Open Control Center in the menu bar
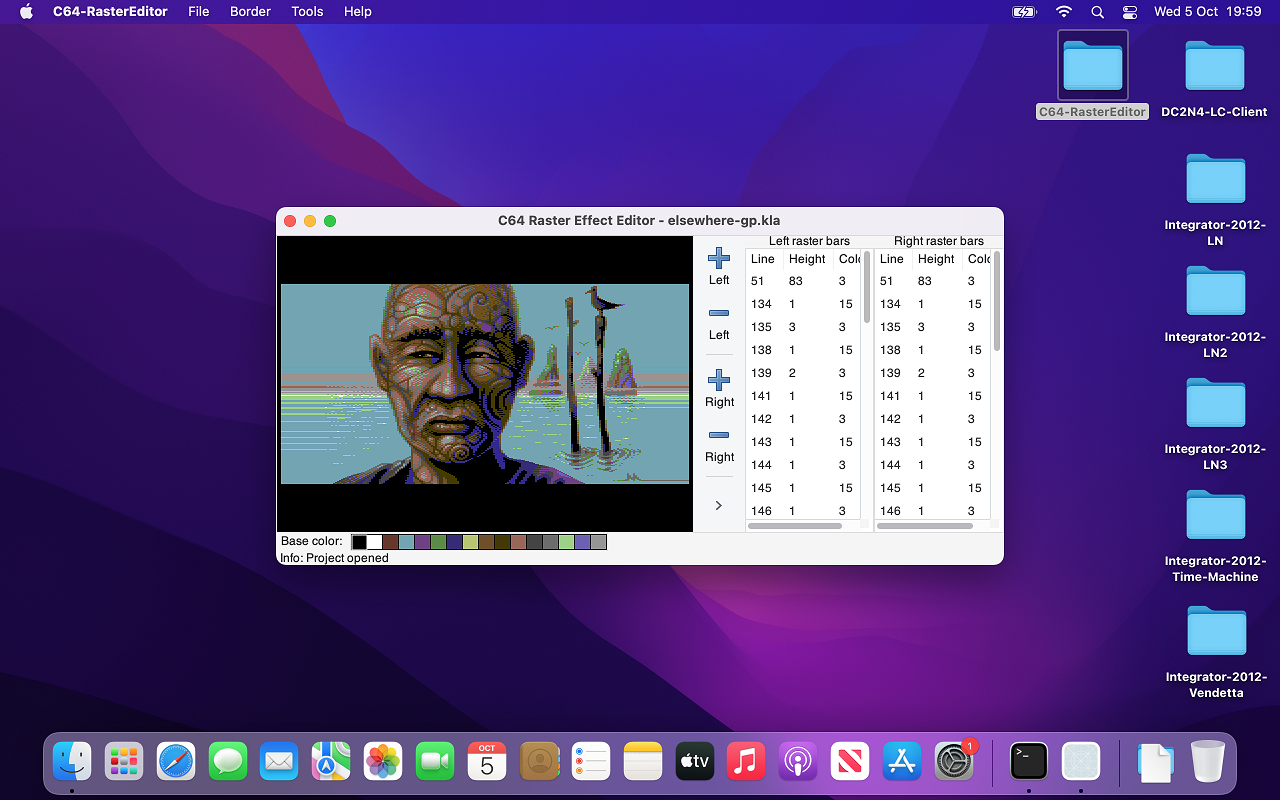This screenshot has width=1280, height=800. click(x=1130, y=12)
